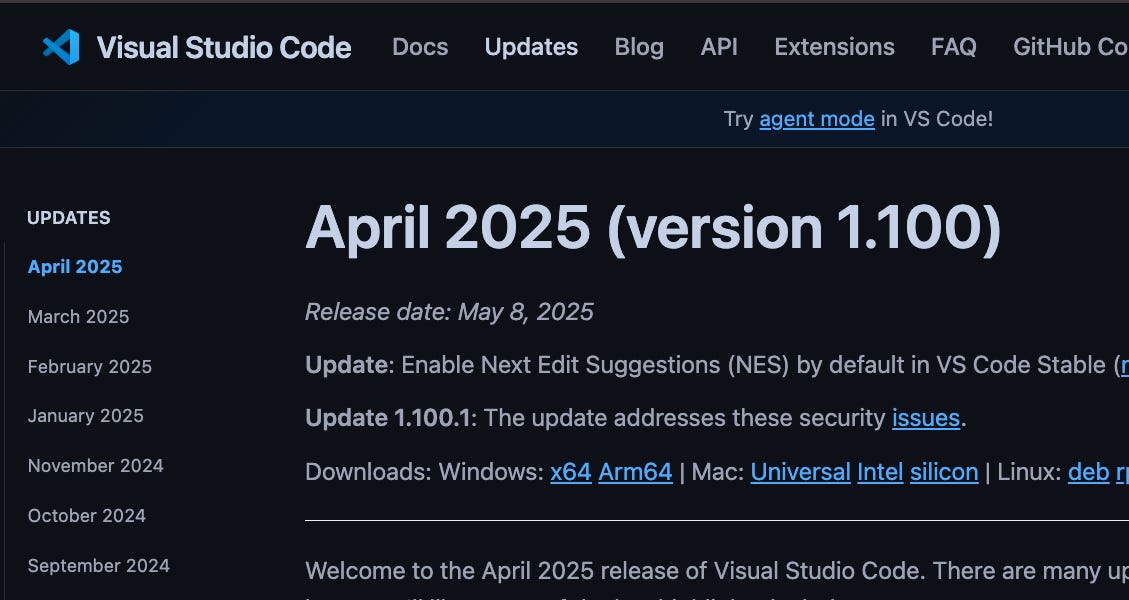Open the Blog section

pyautogui.click(x=639, y=46)
